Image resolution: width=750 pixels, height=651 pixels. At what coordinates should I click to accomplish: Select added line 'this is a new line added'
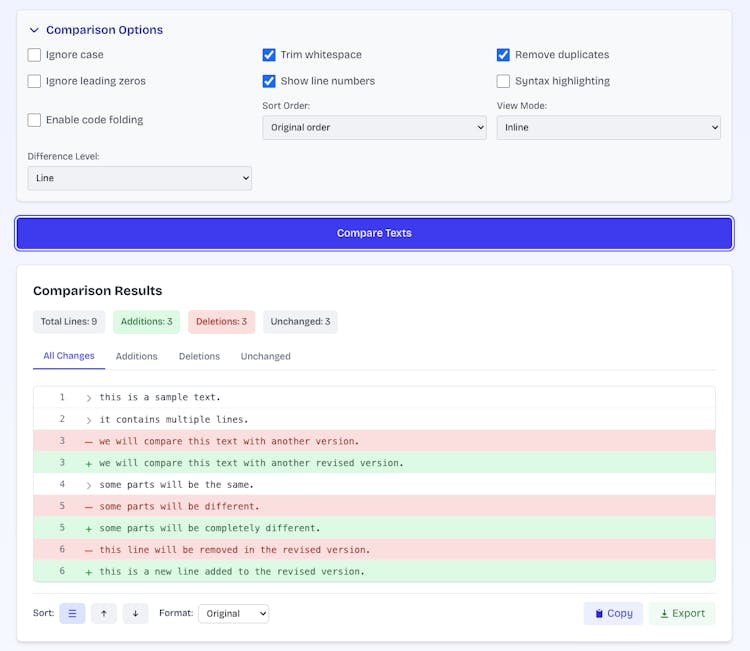[x=374, y=571]
